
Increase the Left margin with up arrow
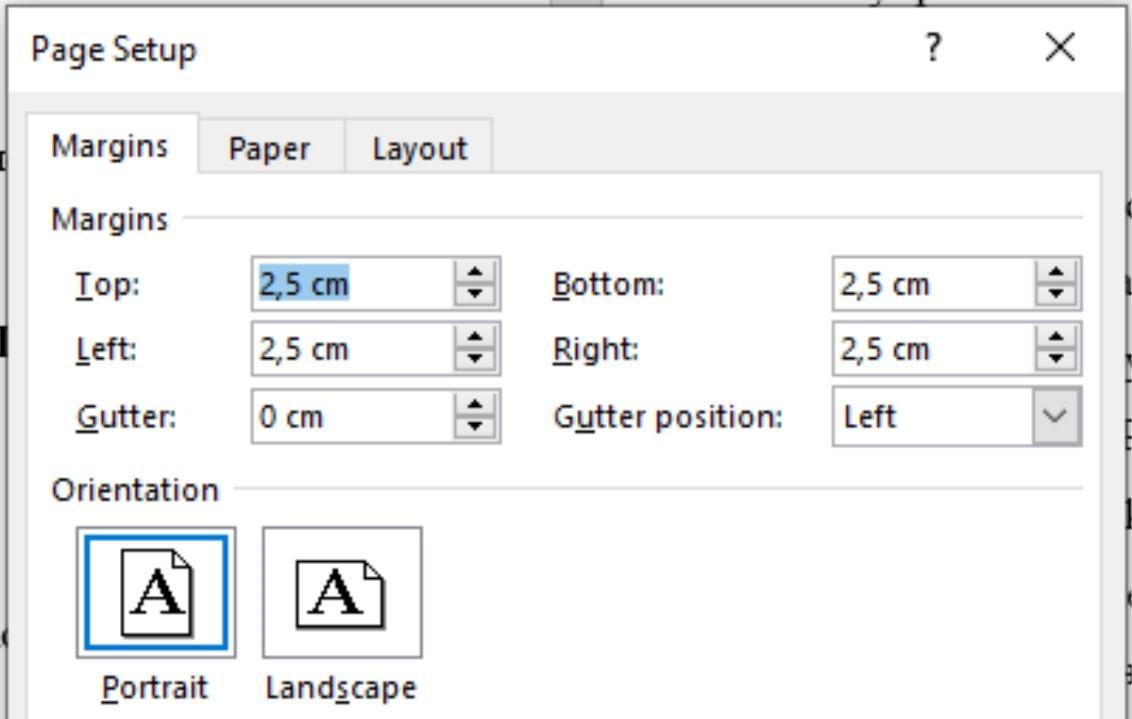pyautogui.click(x=474, y=338)
